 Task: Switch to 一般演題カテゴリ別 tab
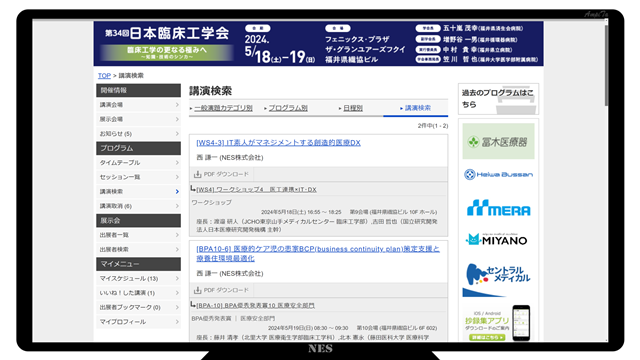click(x=223, y=108)
